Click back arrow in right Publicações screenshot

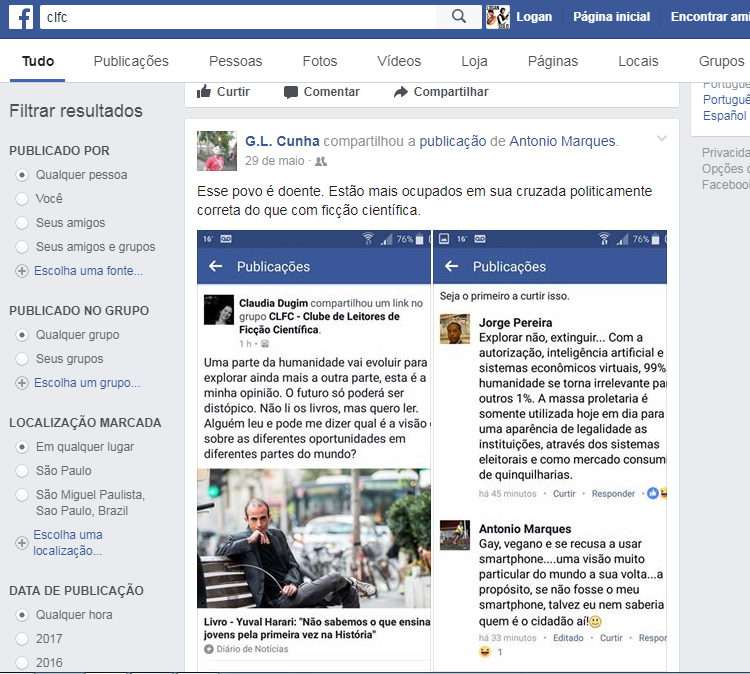[452, 266]
